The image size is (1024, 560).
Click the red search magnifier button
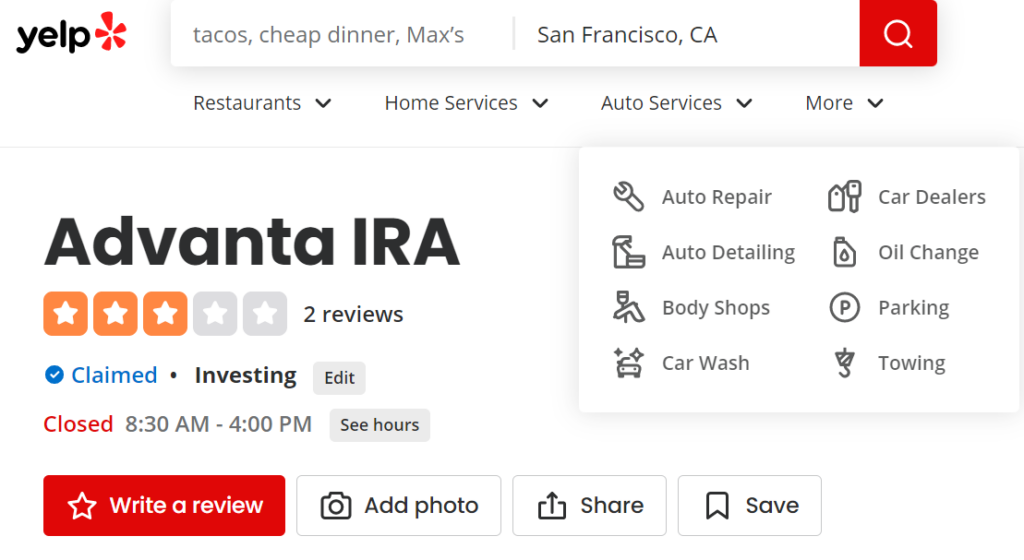click(898, 33)
